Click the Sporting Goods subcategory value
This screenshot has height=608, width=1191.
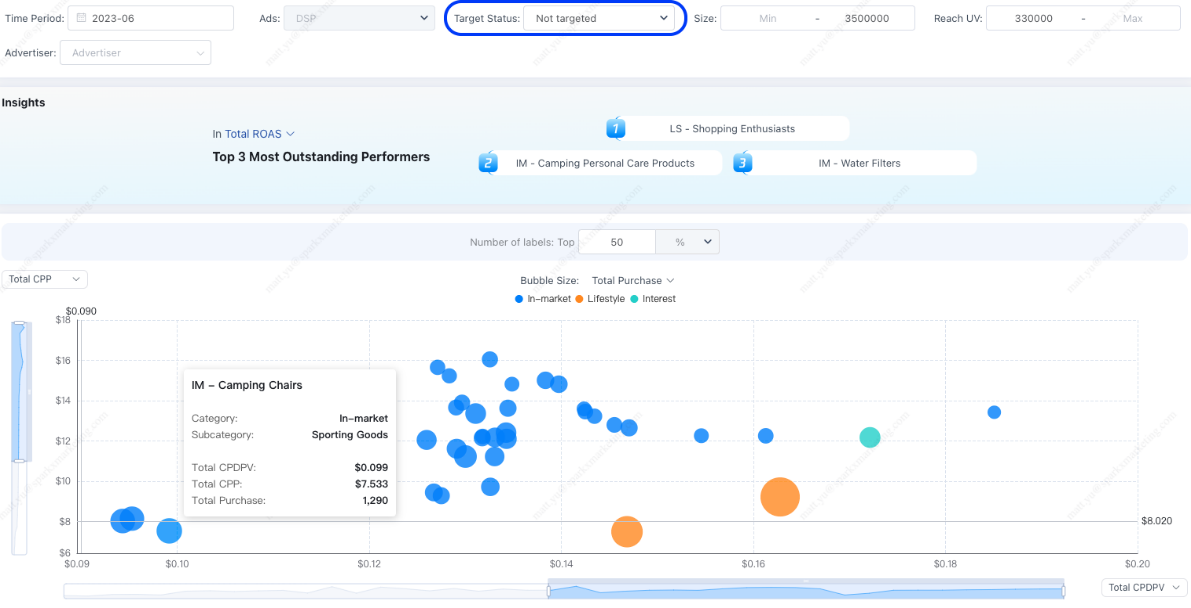point(350,435)
